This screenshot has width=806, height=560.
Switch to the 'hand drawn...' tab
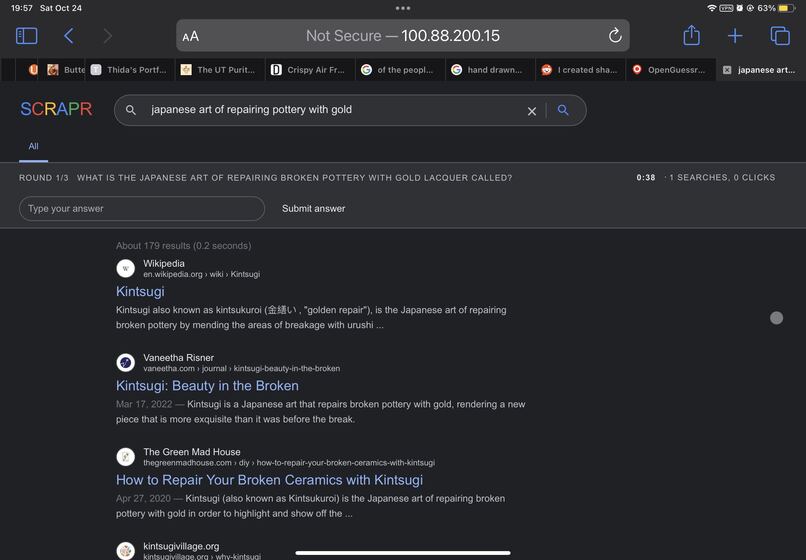pos(490,69)
